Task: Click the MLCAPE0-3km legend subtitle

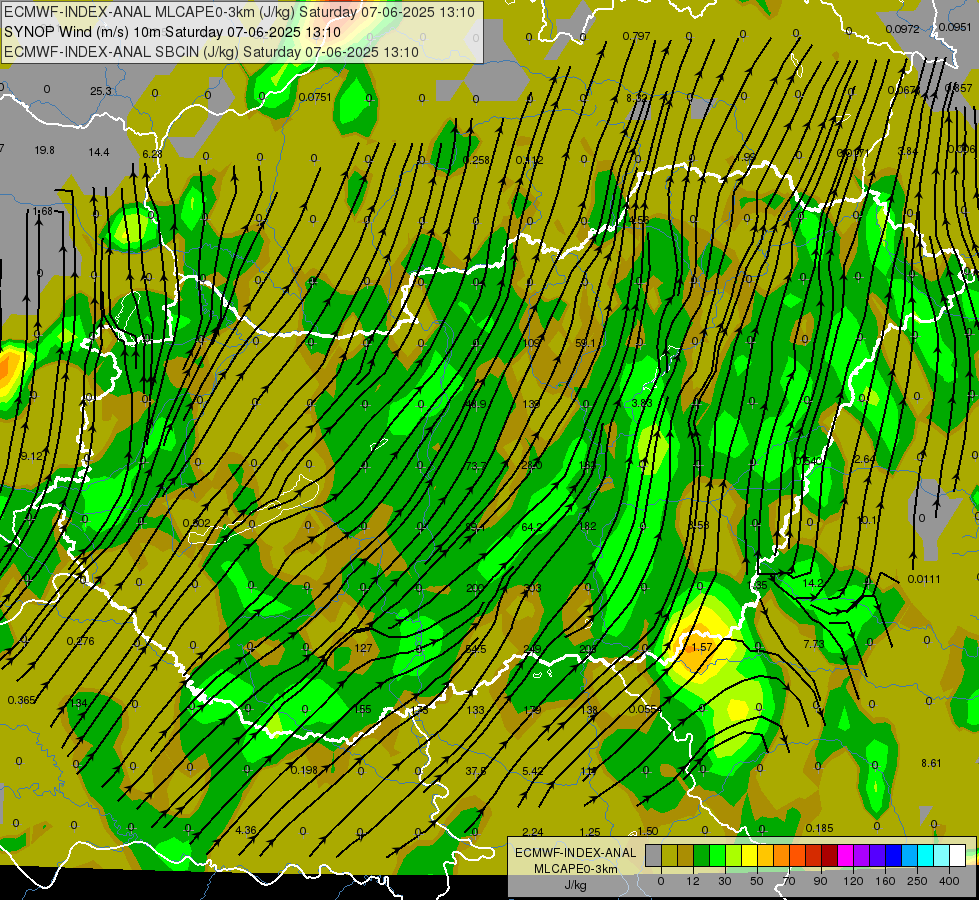Action: tap(575, 869)
